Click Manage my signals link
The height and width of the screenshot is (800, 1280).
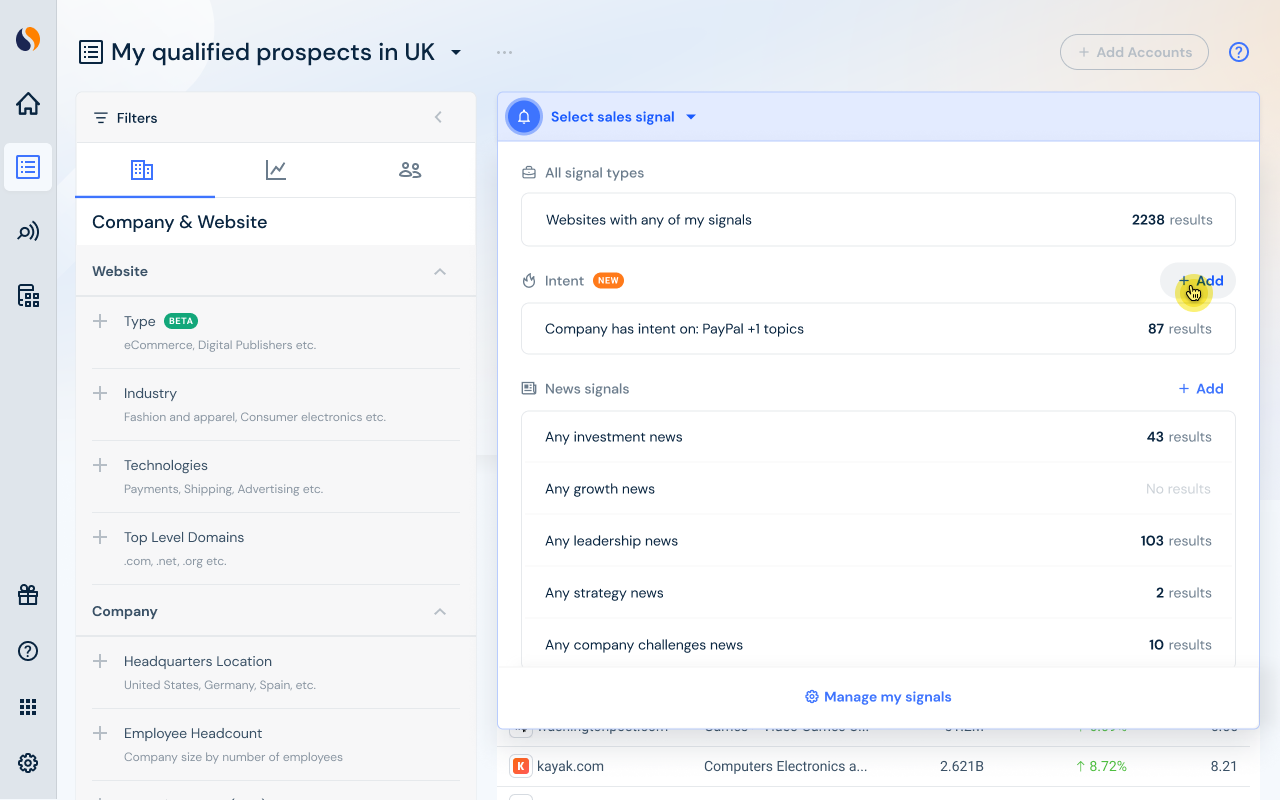point(878,697)
